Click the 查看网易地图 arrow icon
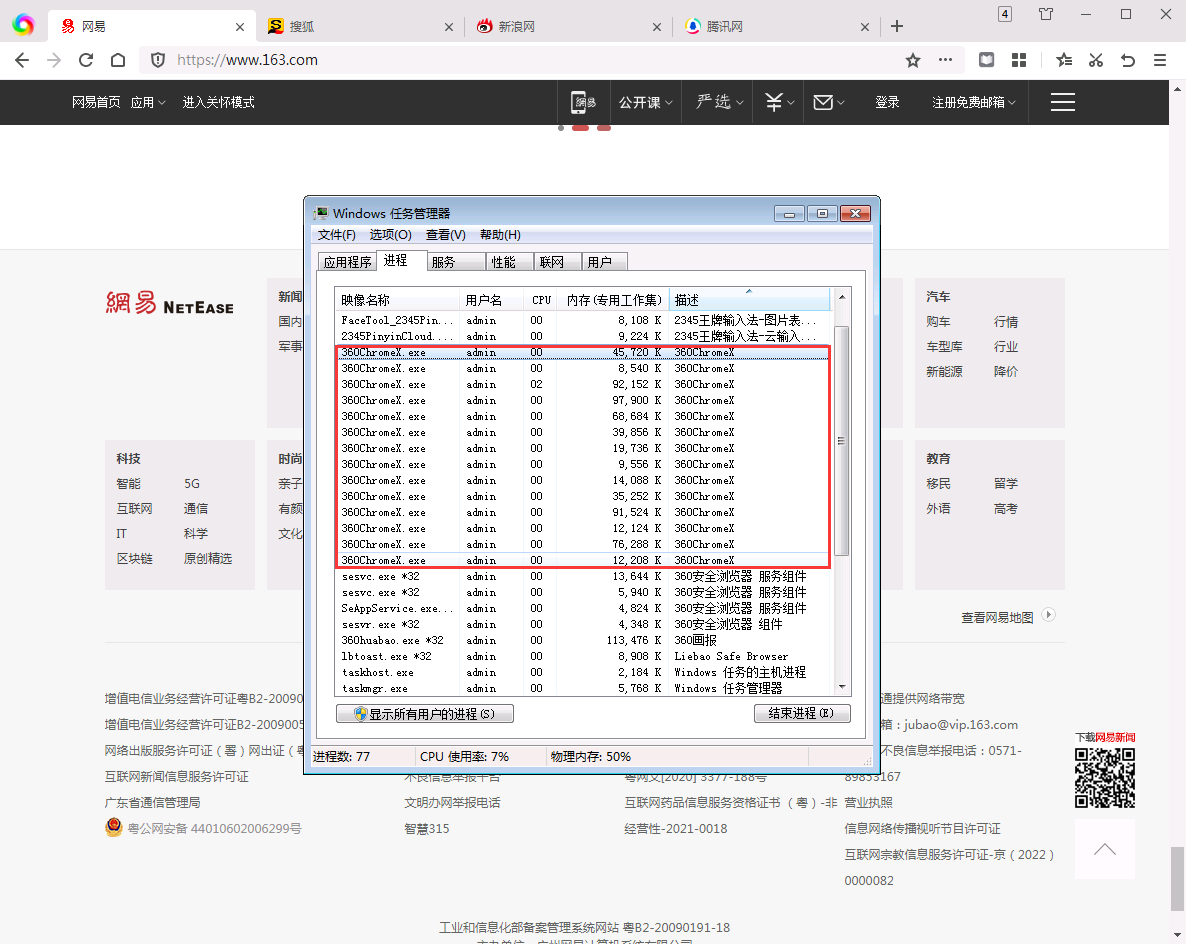The height and width of the screenshot is (944, 1186). coord(1048,615)
